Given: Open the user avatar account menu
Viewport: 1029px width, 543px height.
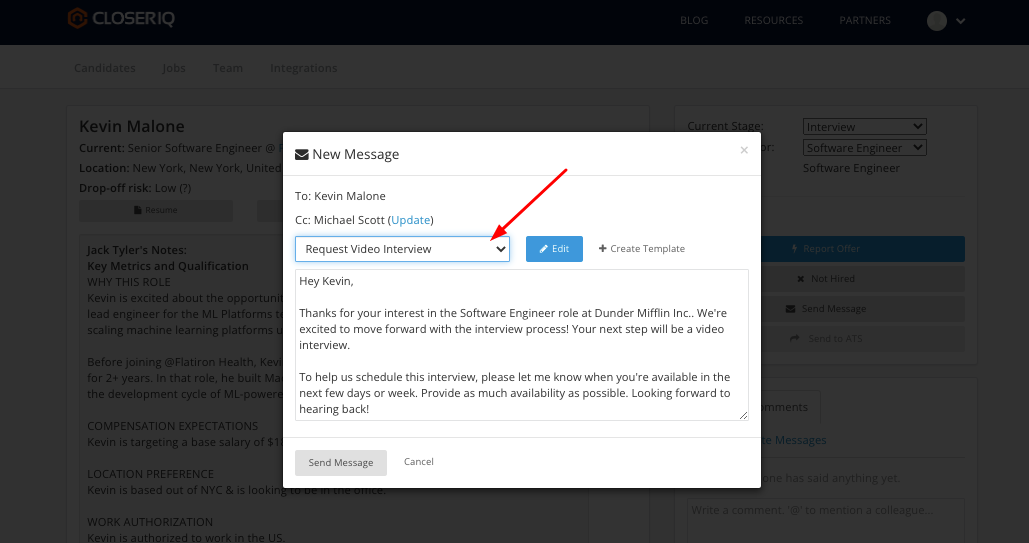Looking at the screenshot, I should (945, 20).
